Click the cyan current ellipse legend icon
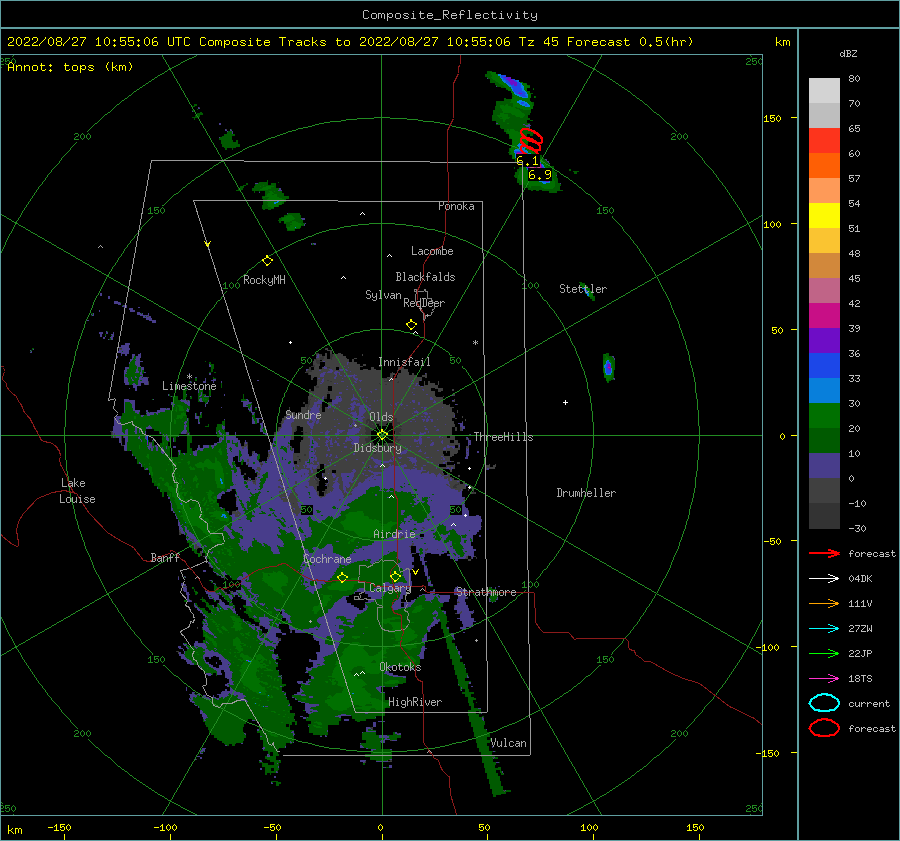The image size is (900, 841). coord(824,703)
